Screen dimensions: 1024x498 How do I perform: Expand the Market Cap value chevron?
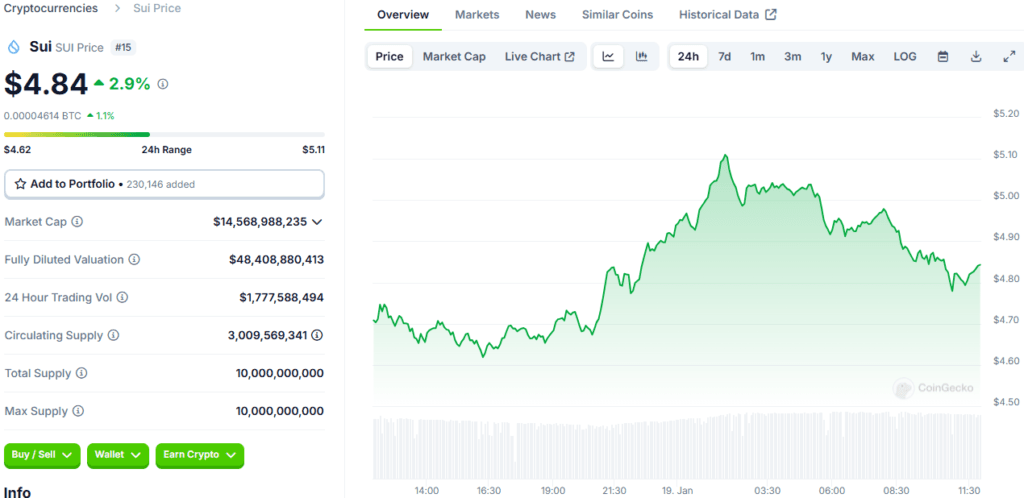(317, 222)
